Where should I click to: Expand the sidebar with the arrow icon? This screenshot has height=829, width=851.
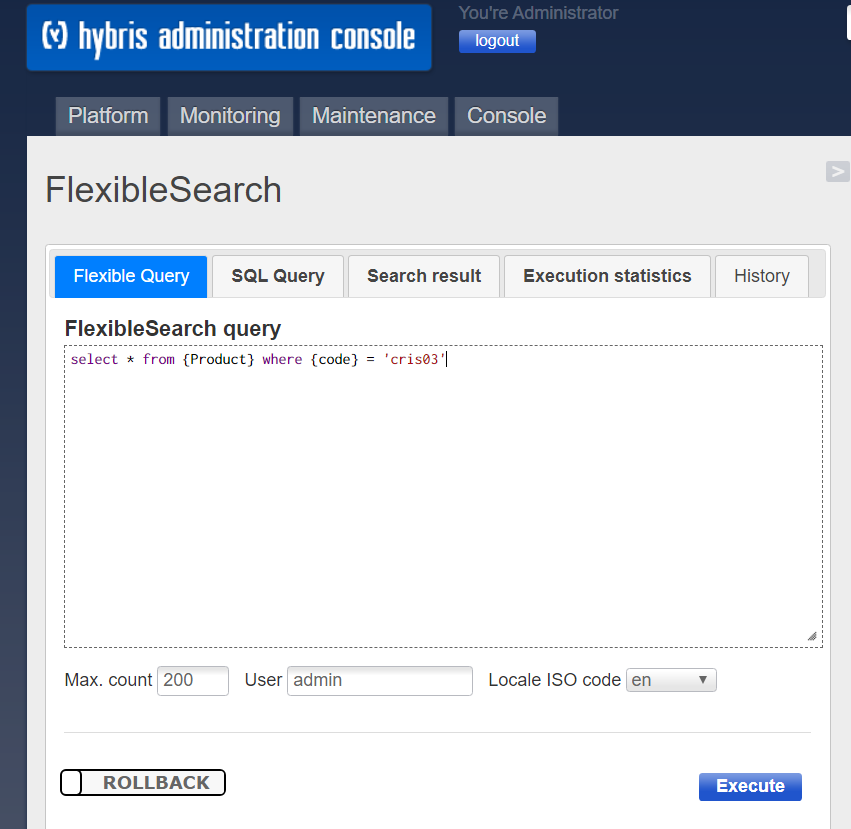[x=837, y=171]
